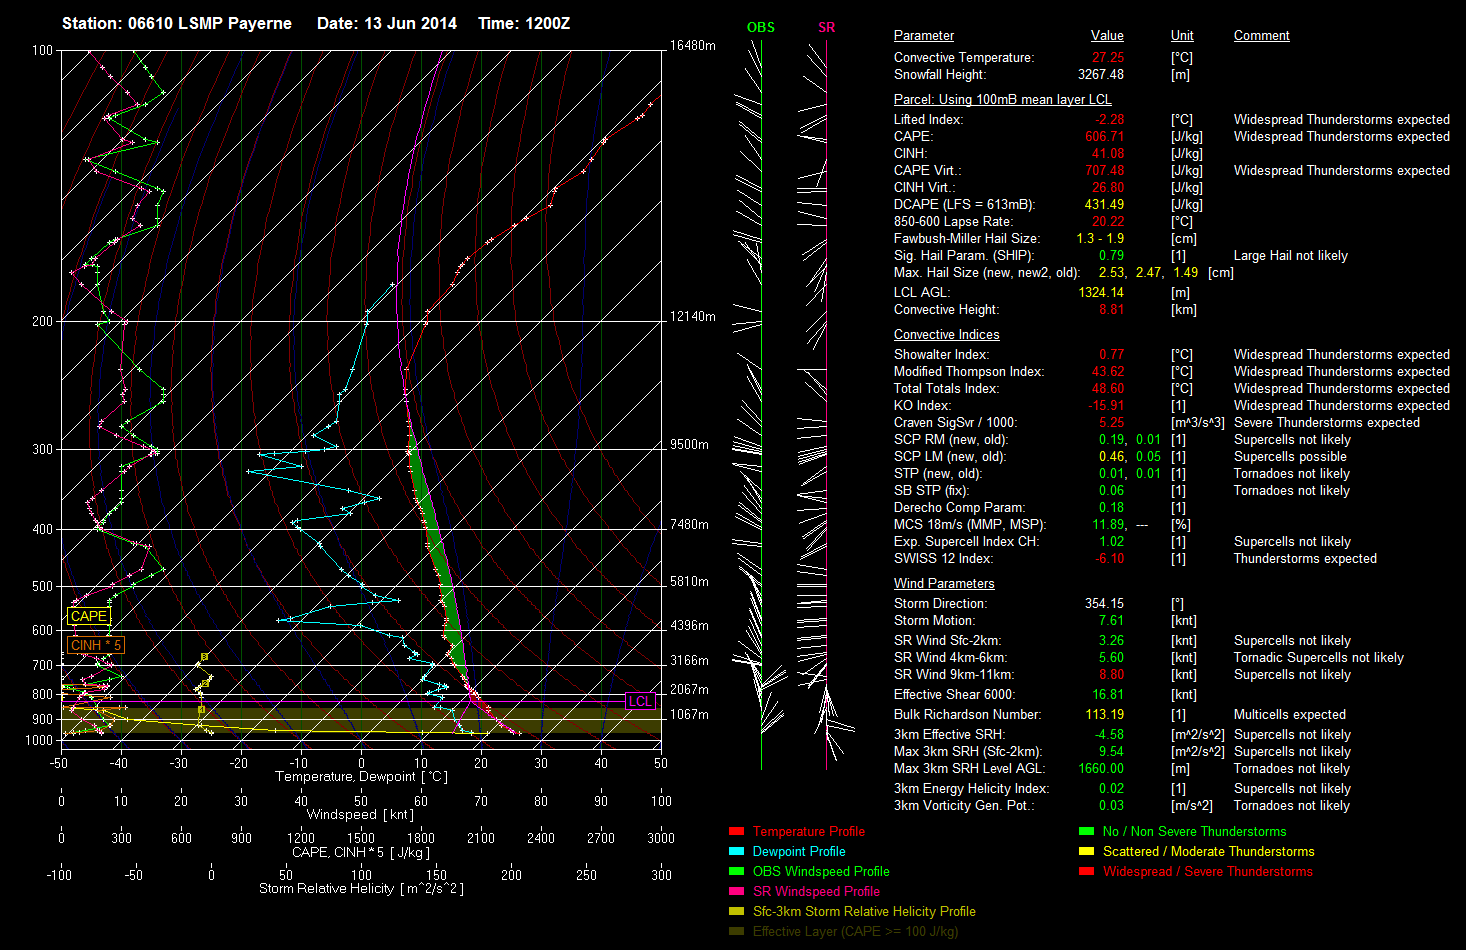This screenshot has width=1466, height=950.
Task: Click the Parcel: Using 100mB mean layer LCL heading
Action: (x=1002, y=100)
